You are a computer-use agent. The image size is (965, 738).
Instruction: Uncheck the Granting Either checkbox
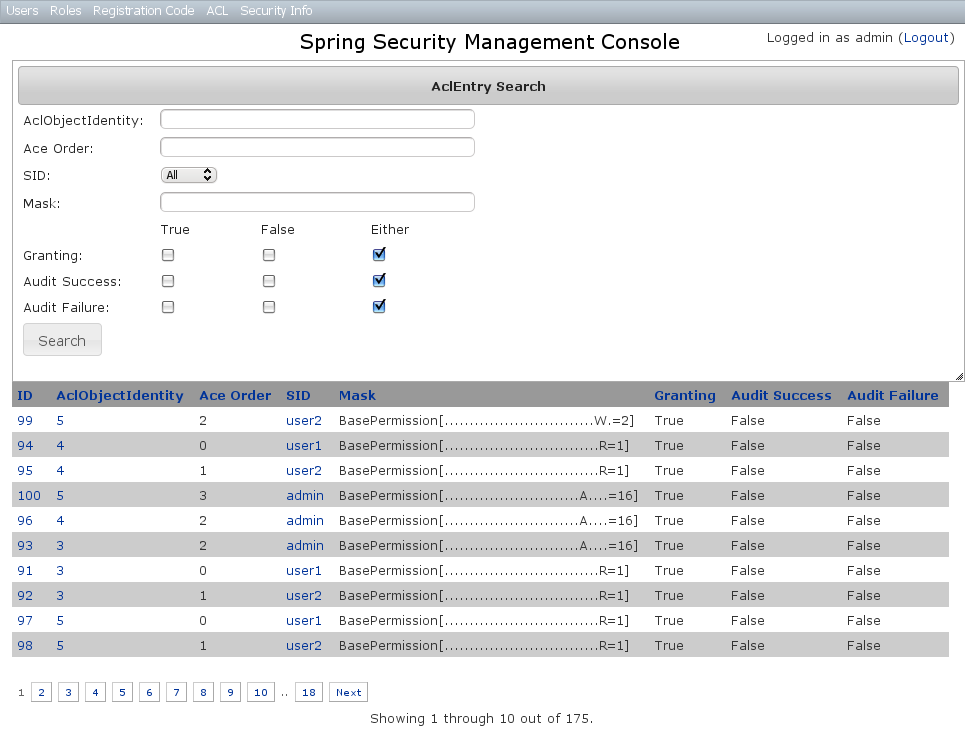click(379, 255)
